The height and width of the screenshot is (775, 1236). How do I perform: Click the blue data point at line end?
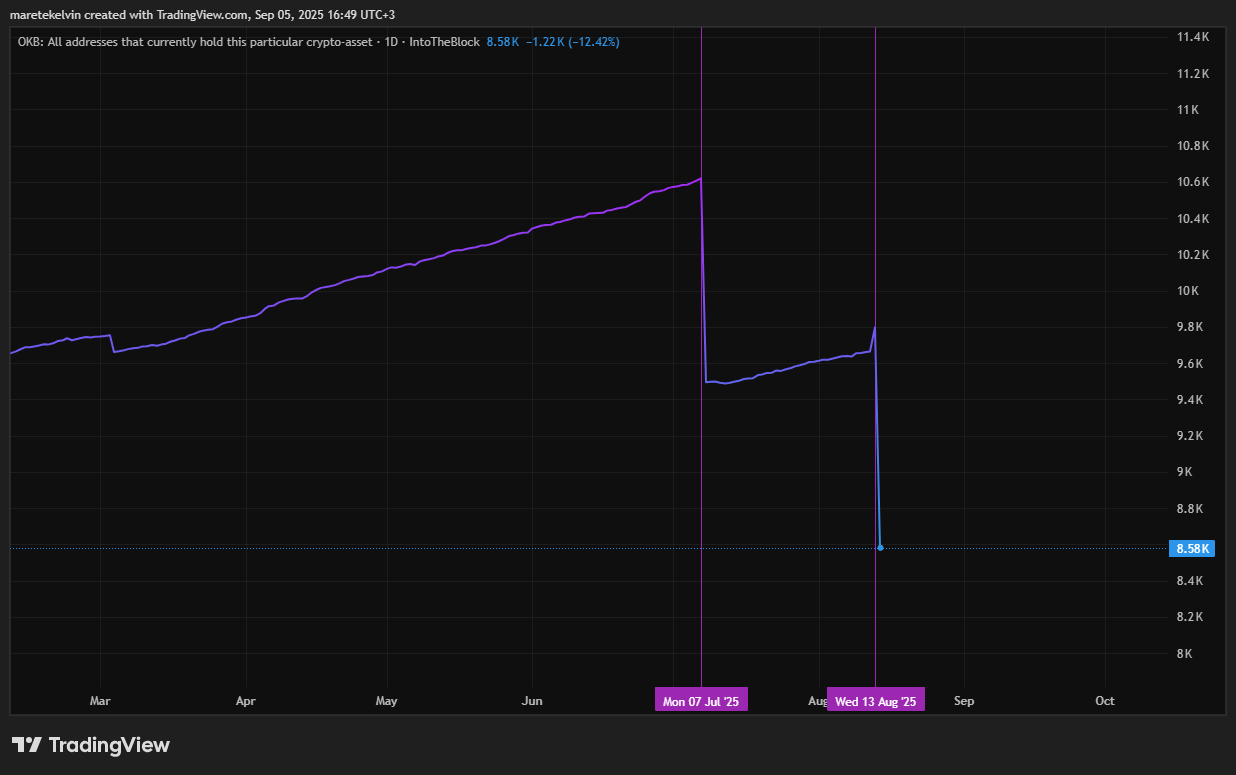(x=880, y=548)
